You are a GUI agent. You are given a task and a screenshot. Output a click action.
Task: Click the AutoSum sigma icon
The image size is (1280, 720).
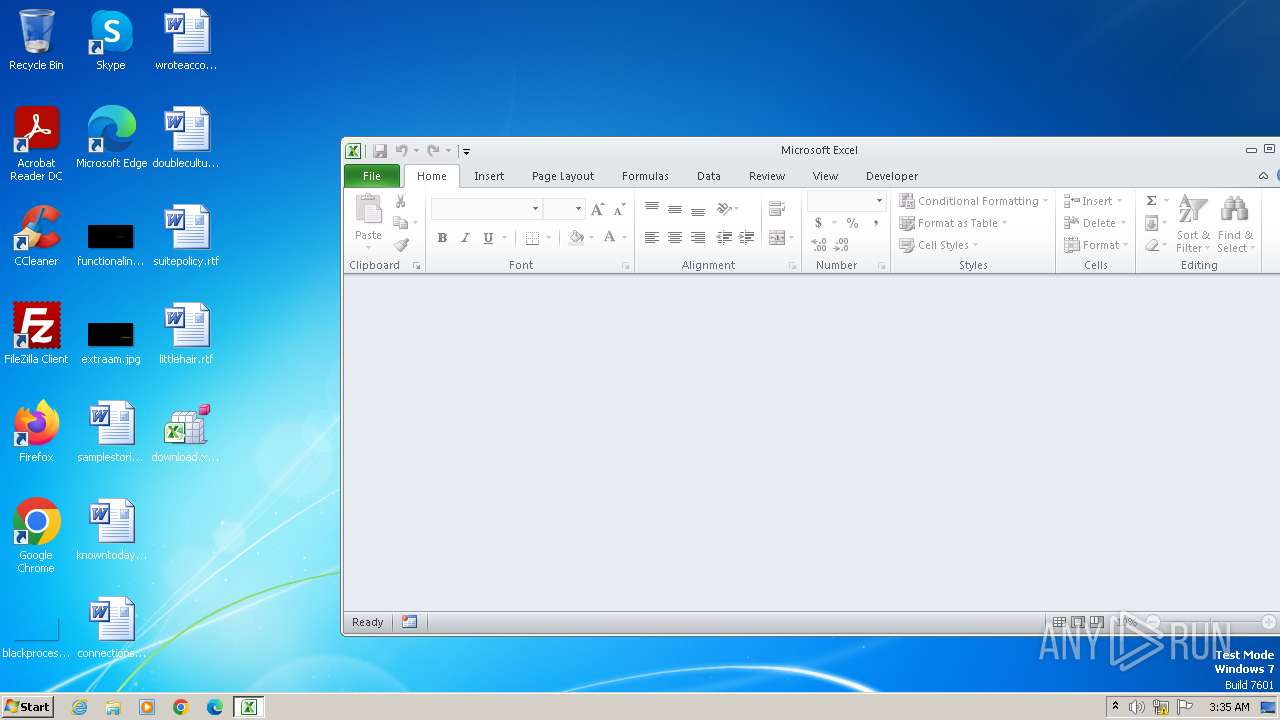(1151, 201)
